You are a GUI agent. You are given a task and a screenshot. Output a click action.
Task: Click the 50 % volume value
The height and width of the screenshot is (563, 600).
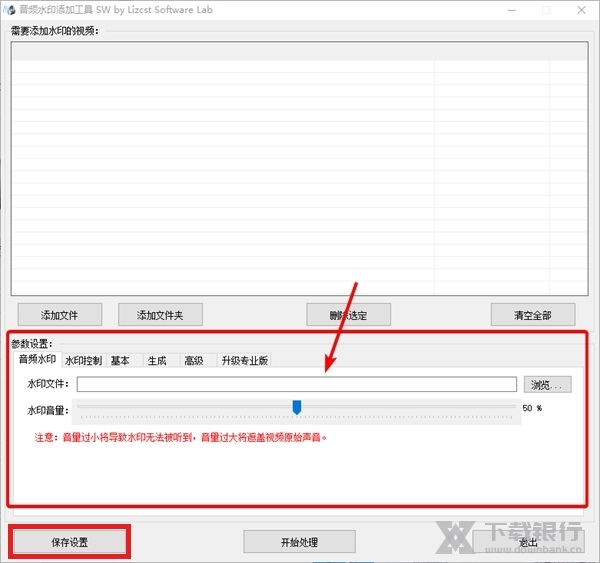(532, 408)
